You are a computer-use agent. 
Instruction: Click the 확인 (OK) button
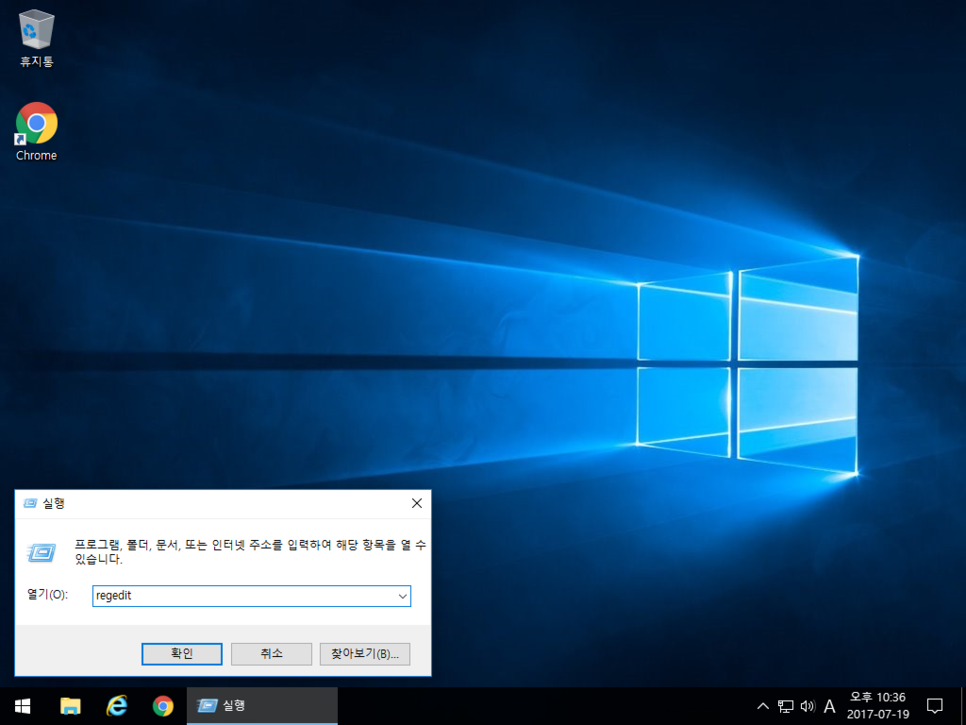182,654
